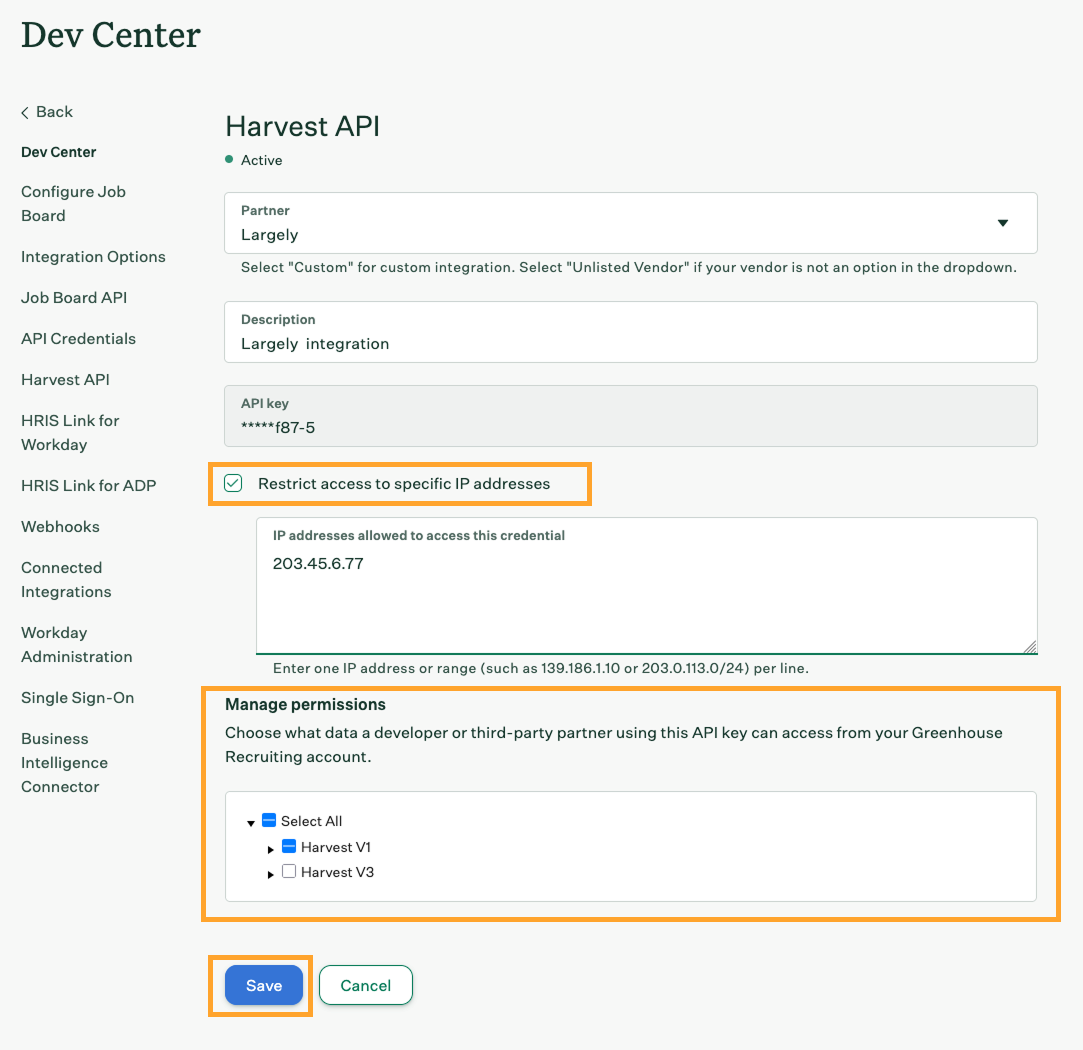1083x1050 pixels.
Task: Open Business Intelligence Connector page
Action: 64,763
